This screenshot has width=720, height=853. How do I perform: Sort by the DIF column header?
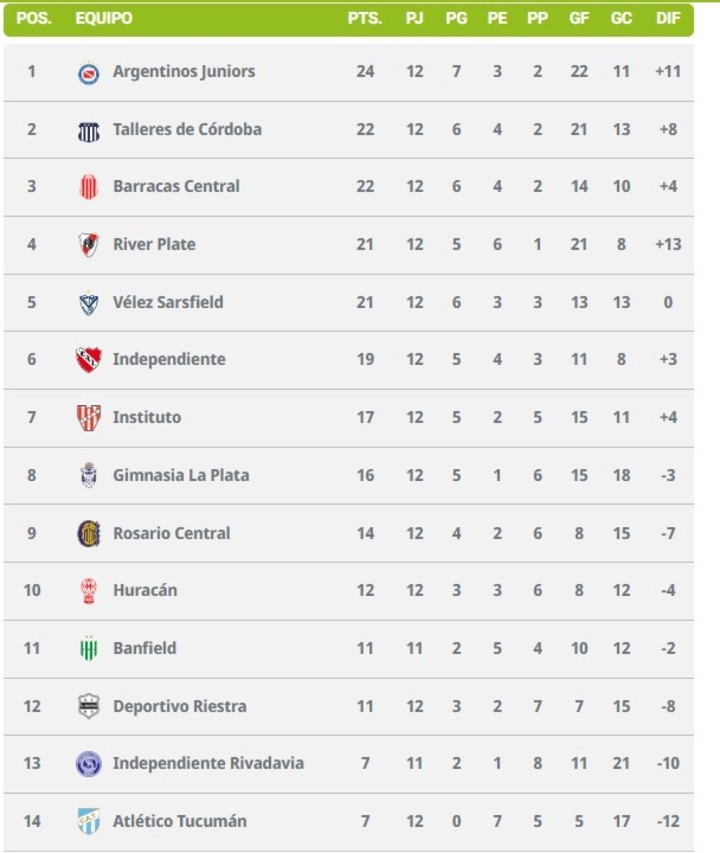[668, 19]
